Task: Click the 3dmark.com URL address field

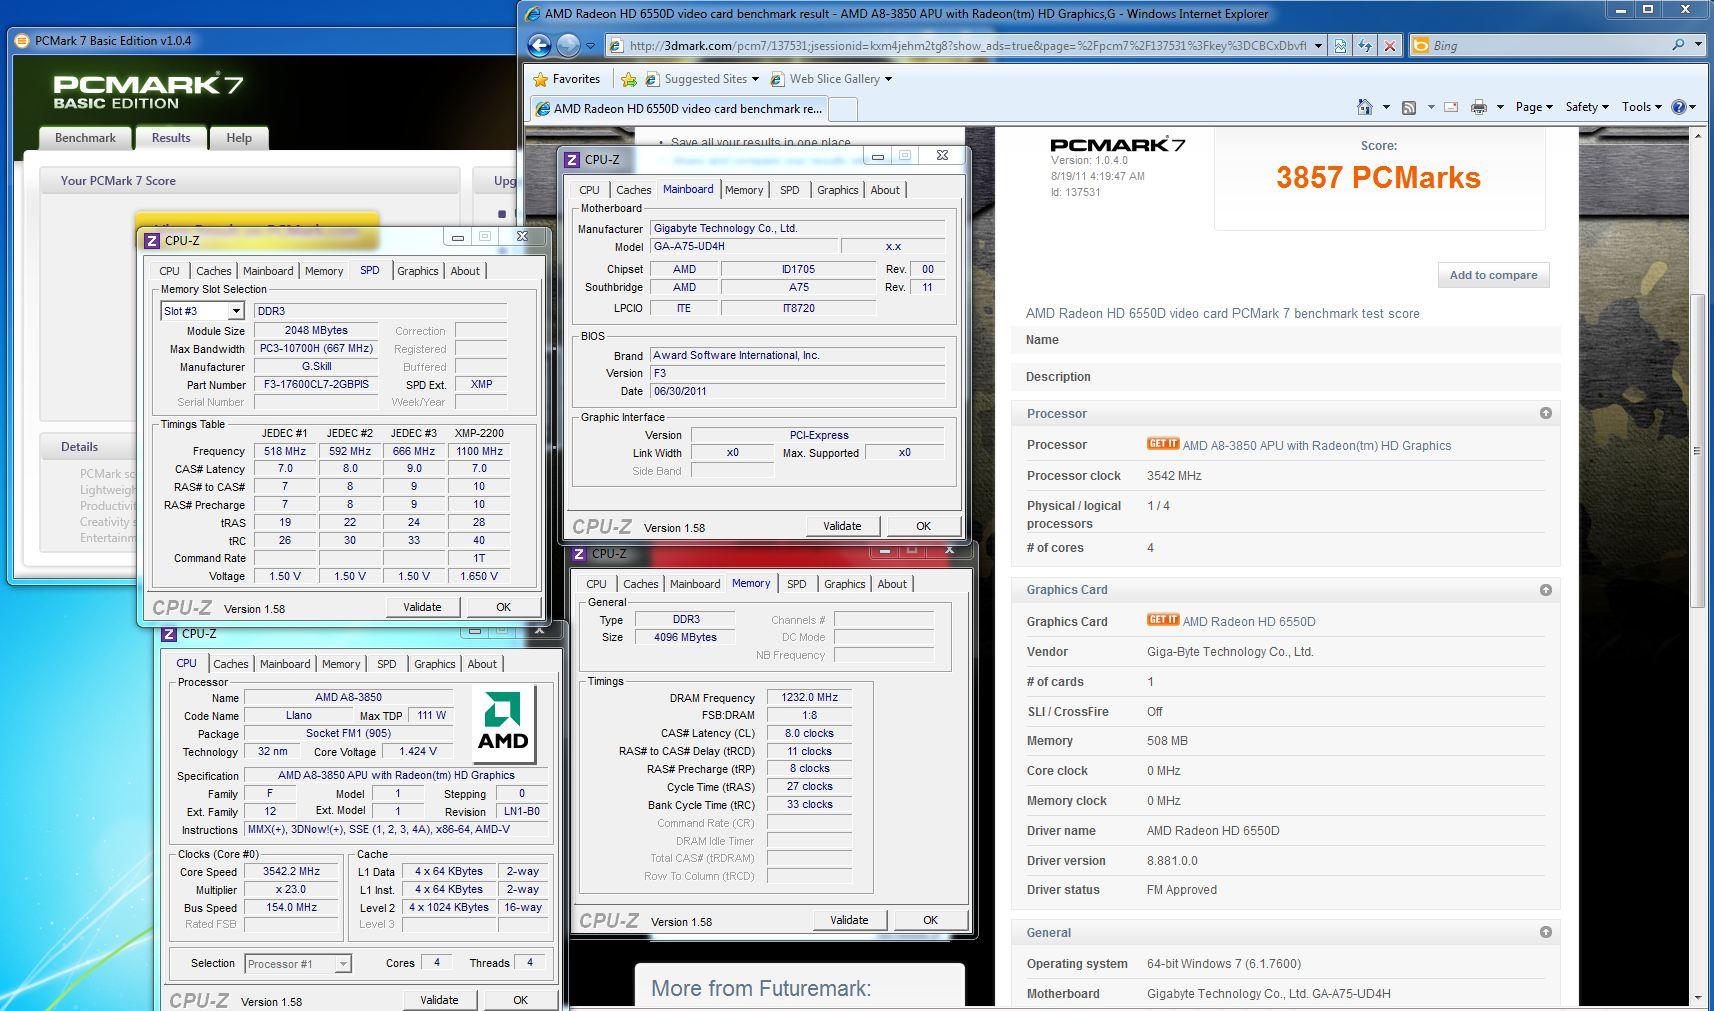Action: click(967, 46)
